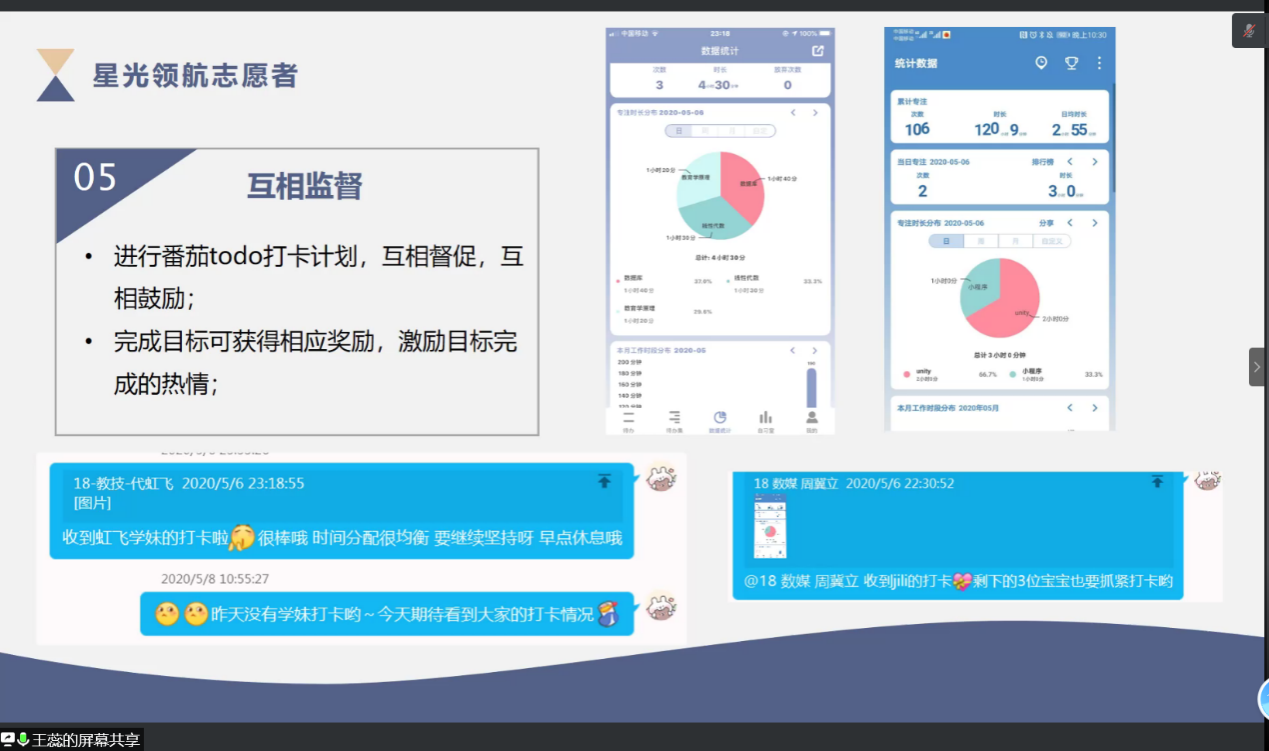
Task: Jump to quoted message from 代虹飞 via arrow
Action: [604, 481]
